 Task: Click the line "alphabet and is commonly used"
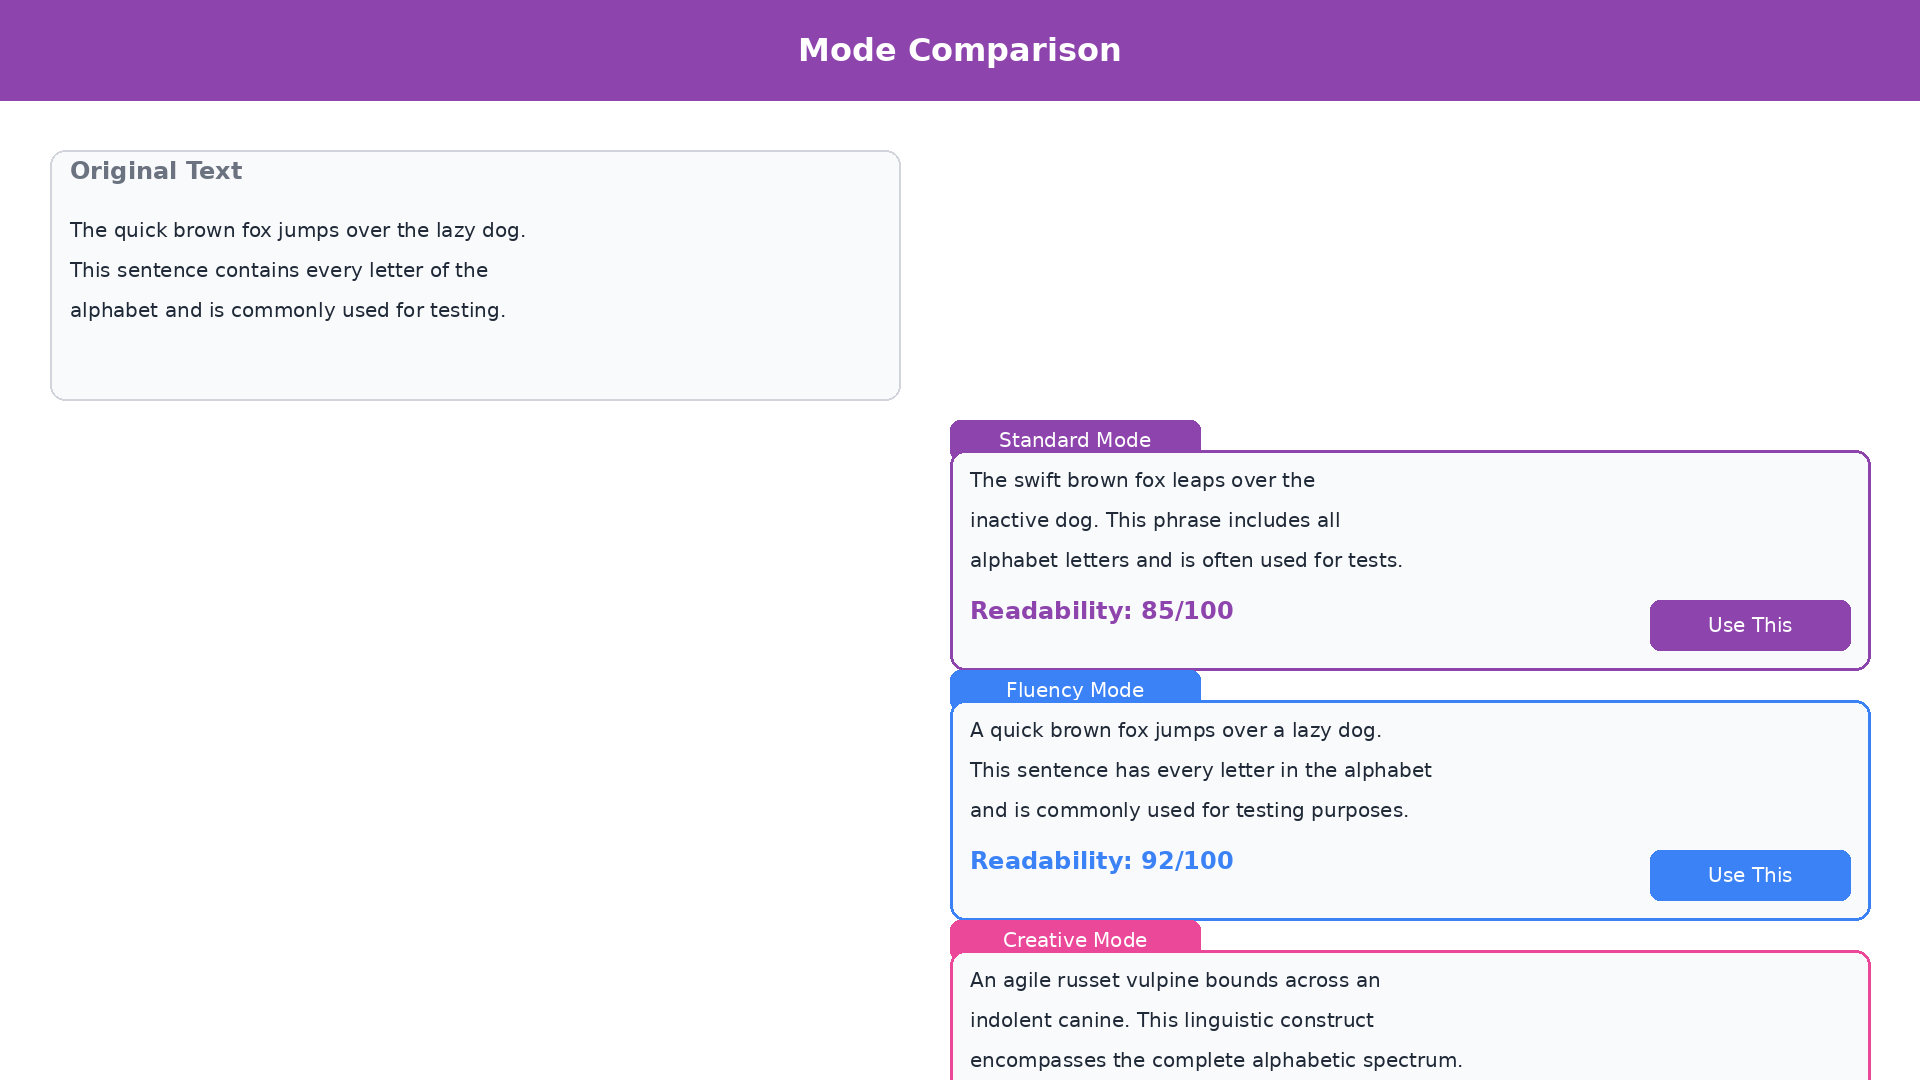click(x=288, y=310)
